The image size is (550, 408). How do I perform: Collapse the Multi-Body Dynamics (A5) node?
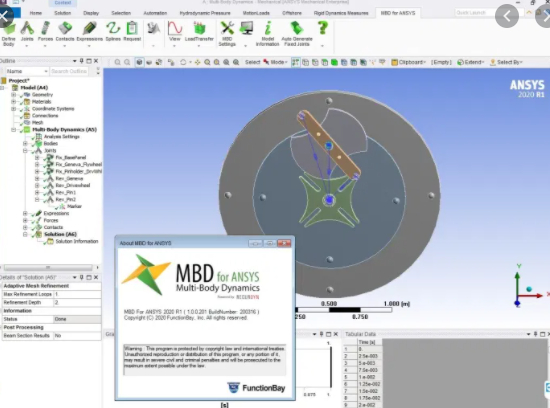click(13, 130)
